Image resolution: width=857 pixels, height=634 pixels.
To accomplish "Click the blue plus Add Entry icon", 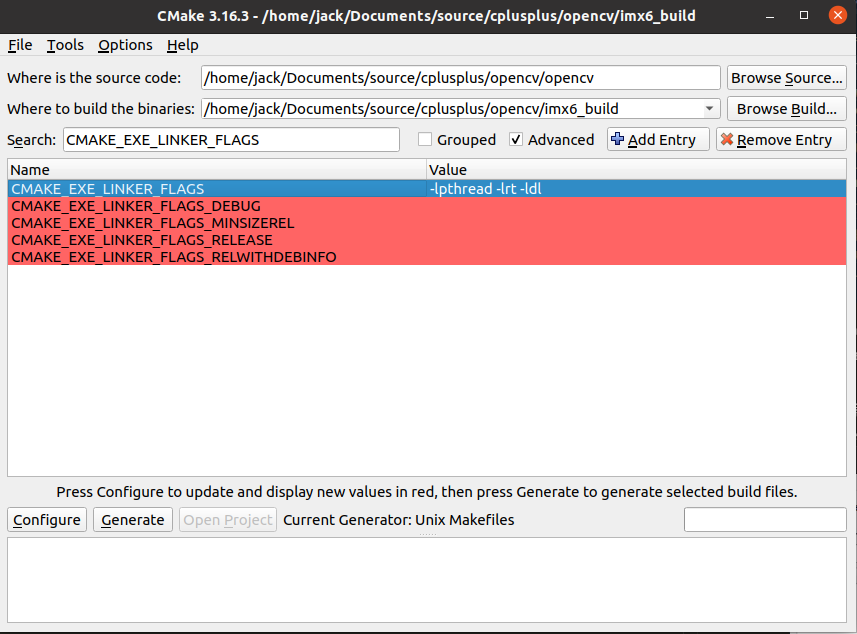I will [x=618, y=139].
